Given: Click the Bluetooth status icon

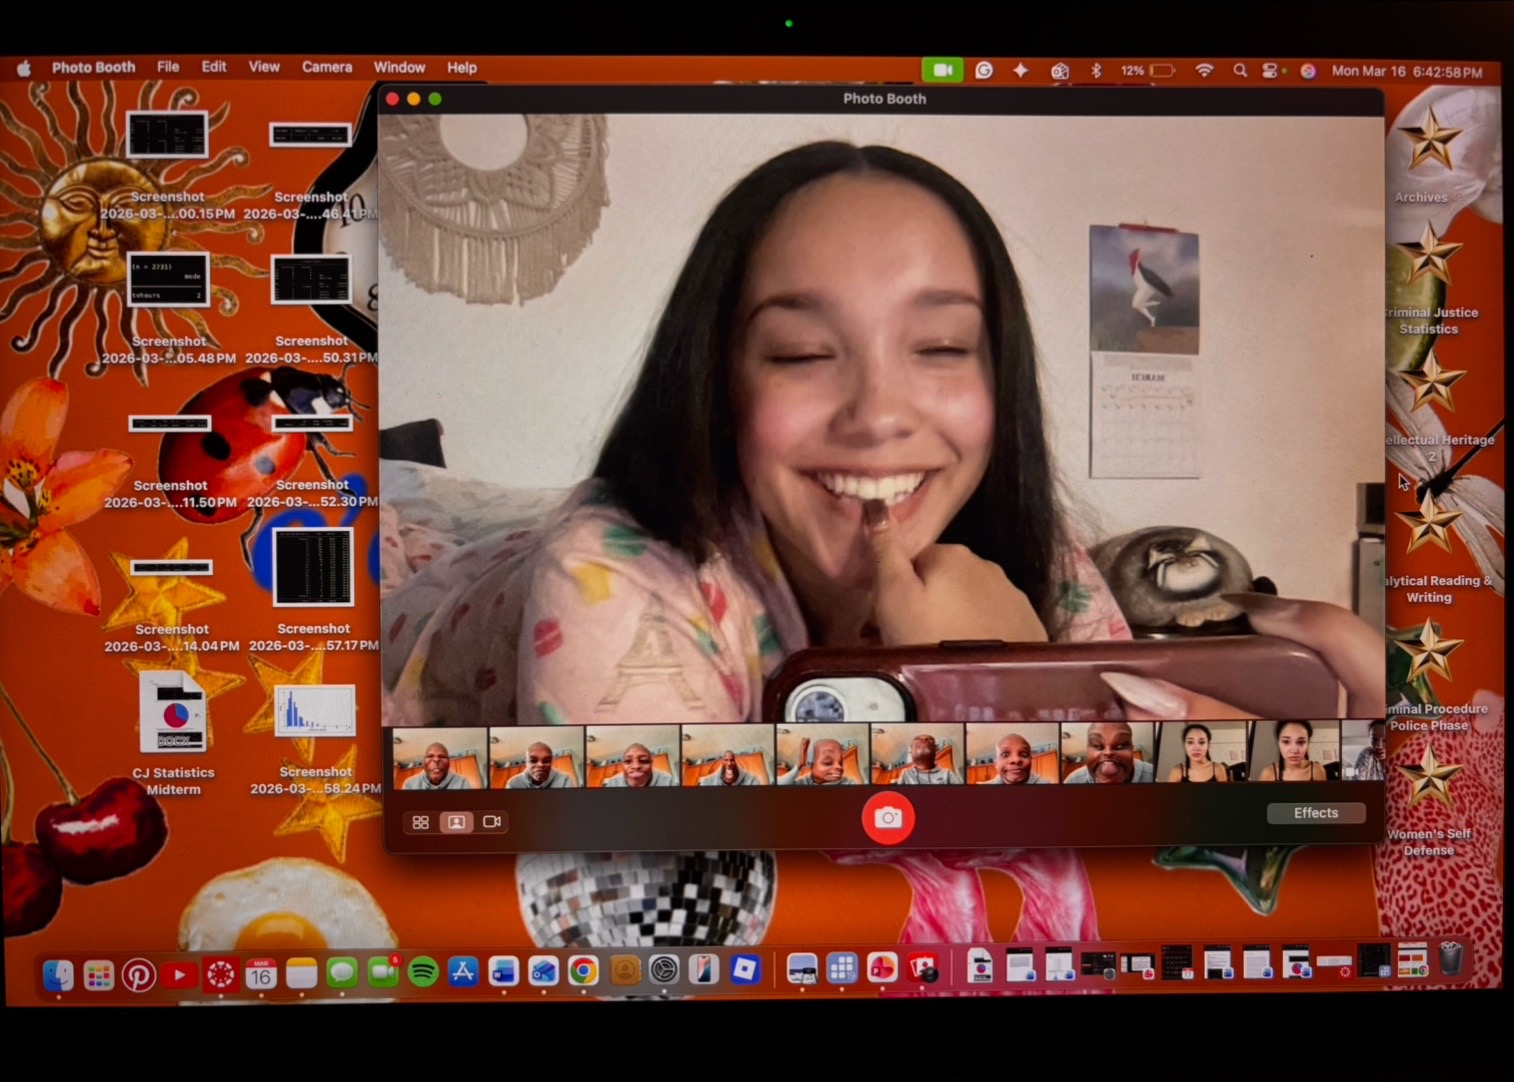Looking at the screenshot, I should (x=1096, y=71).
